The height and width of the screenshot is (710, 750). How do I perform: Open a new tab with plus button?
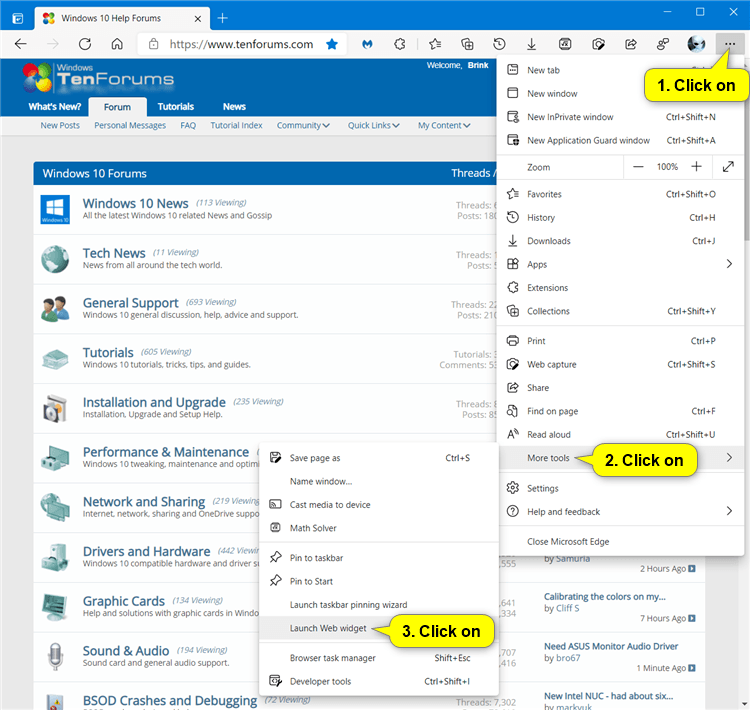[x=222, y=18]
